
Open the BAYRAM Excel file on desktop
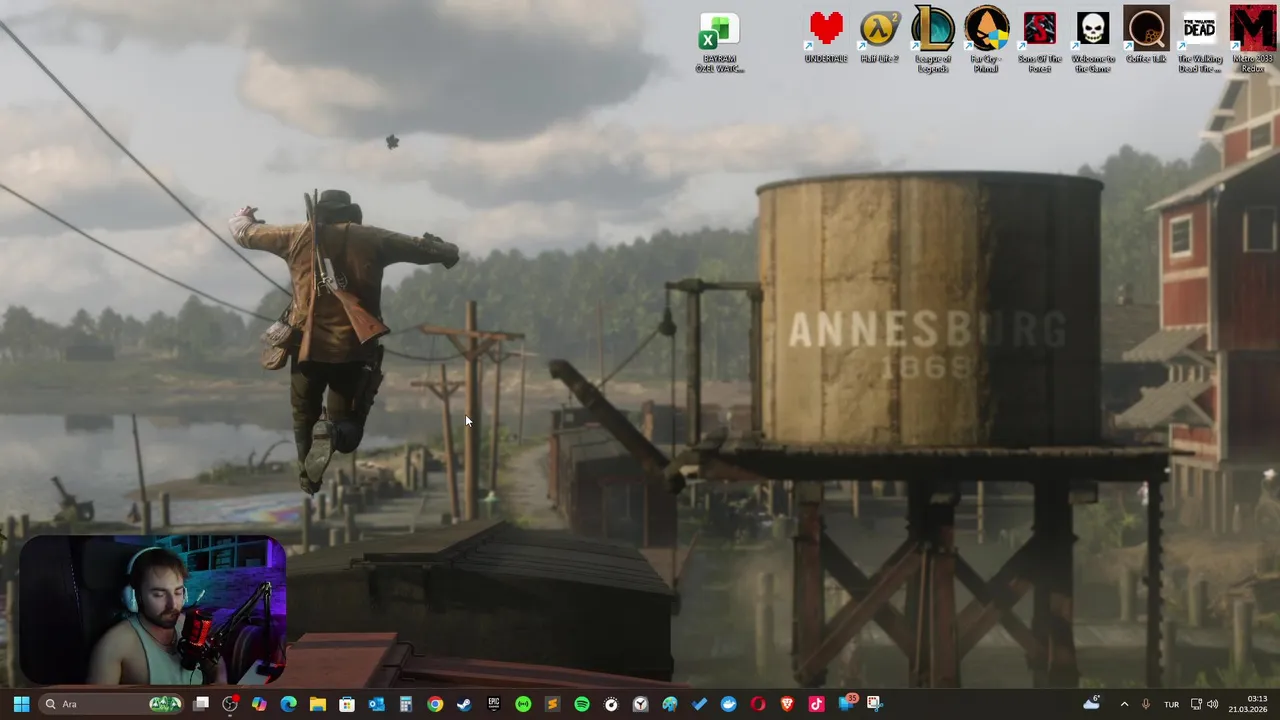coord(719,43)
